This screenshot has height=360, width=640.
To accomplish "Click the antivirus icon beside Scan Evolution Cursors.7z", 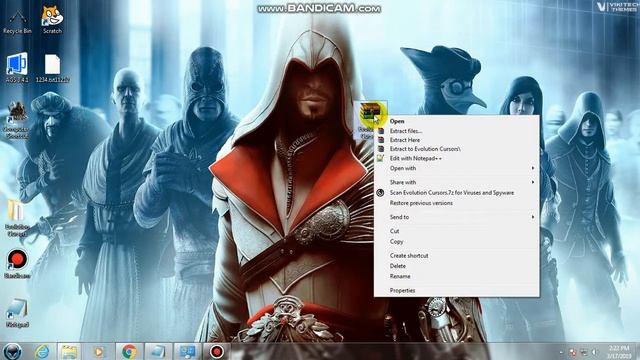I will click(x=380, y=193).
